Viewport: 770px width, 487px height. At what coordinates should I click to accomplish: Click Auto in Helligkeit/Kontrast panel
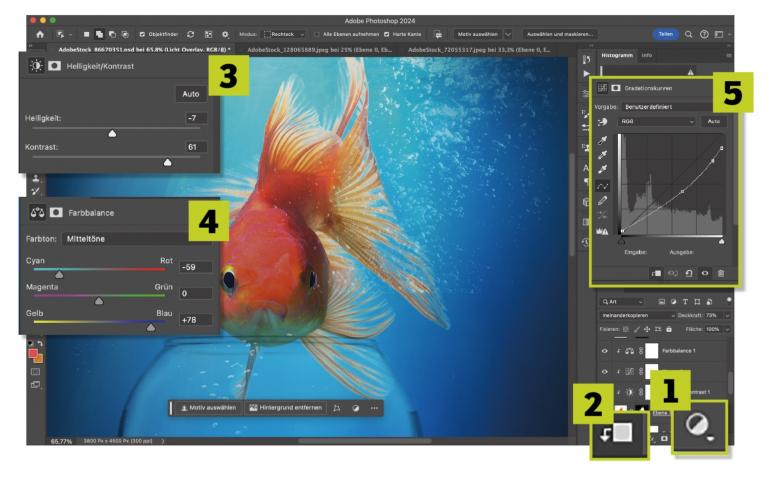pyautogui.click(x=191, y=94)
